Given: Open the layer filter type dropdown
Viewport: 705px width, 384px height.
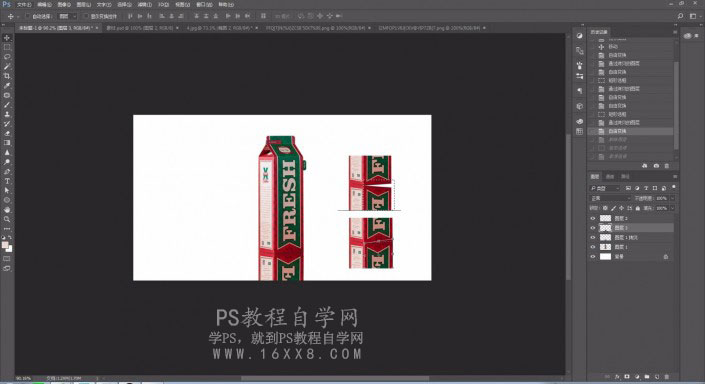Looking at the screenshot, I should click(x=605, y=188).
